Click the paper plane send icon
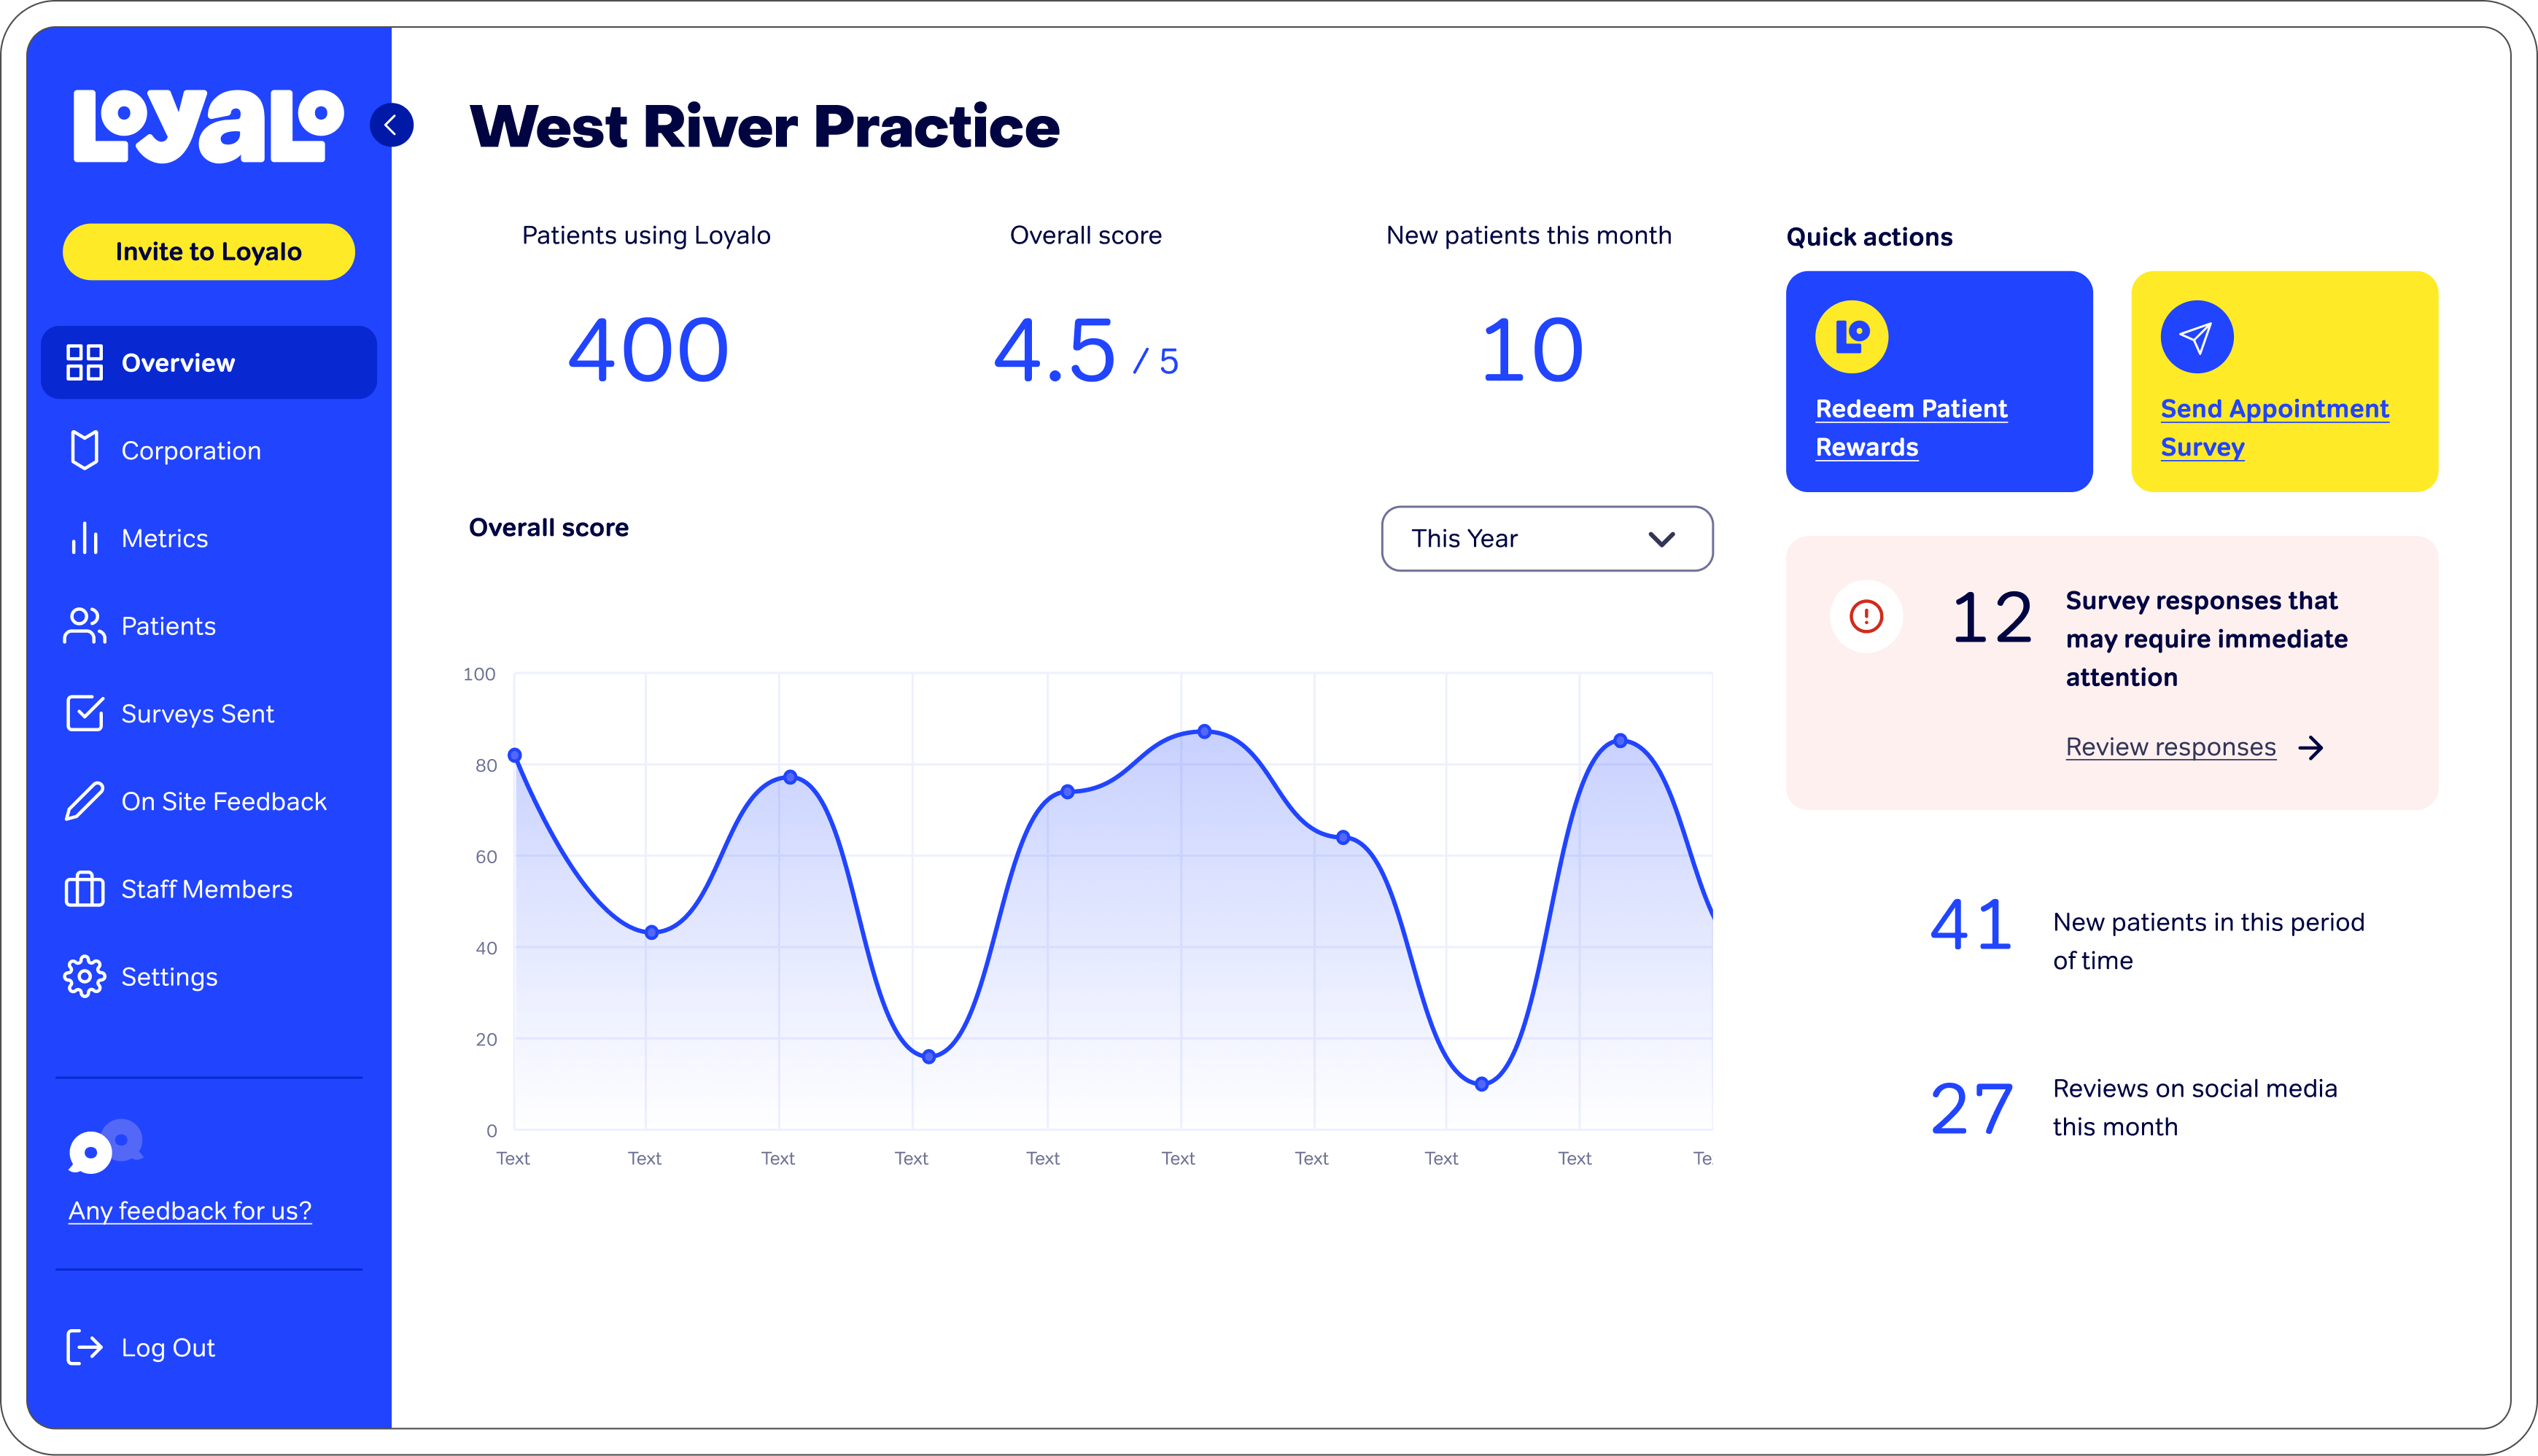The height and width of the screenshot is (1456, 2538). coord(2196,338)
